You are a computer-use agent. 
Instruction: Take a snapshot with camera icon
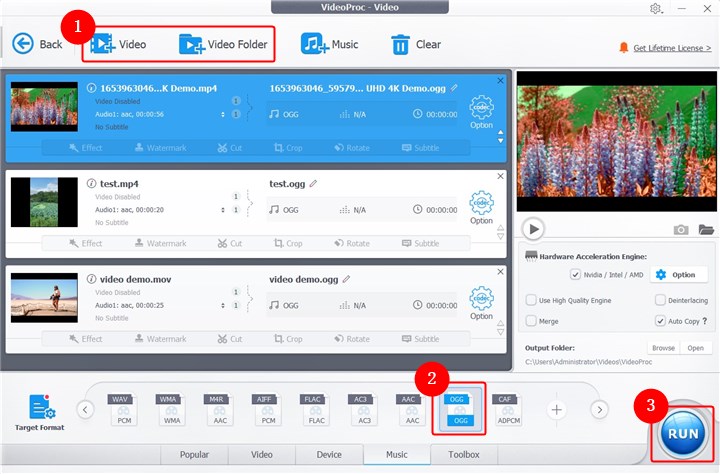(681, 229)
